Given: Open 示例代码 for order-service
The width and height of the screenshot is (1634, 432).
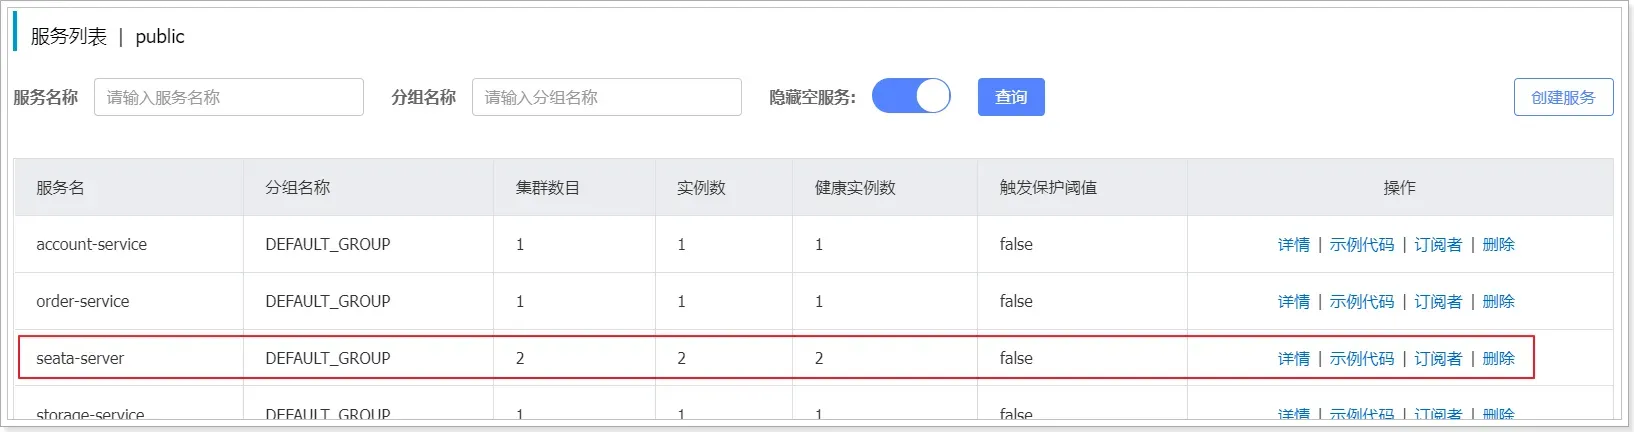Looking at the screenshot, I should click(1361, 302).
